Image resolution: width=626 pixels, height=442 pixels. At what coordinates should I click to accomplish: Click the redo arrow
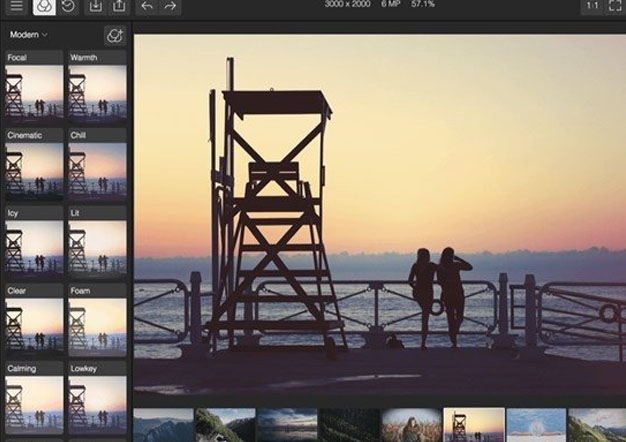point(171,6)
